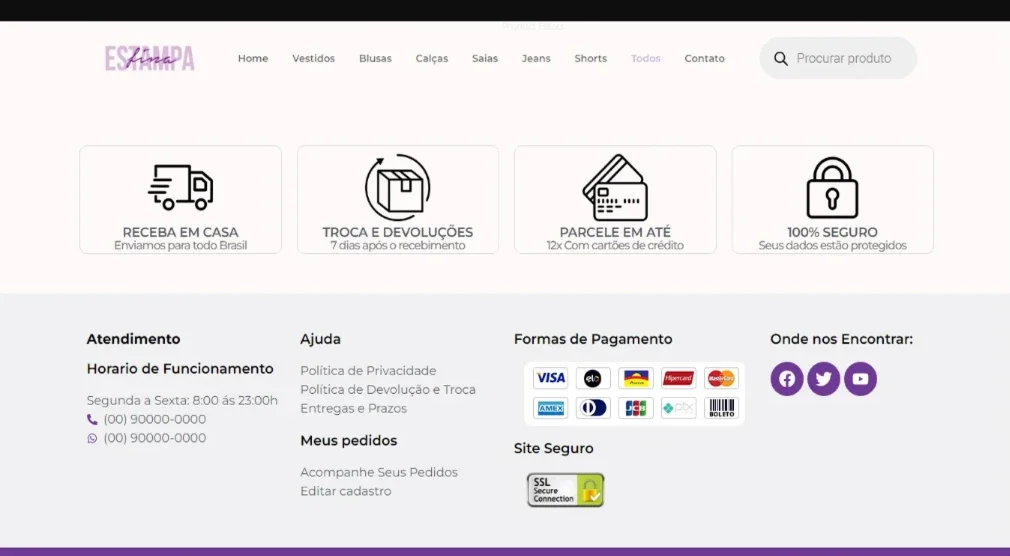Click 'Seus dados estão protegidos' text

[832, 245]
